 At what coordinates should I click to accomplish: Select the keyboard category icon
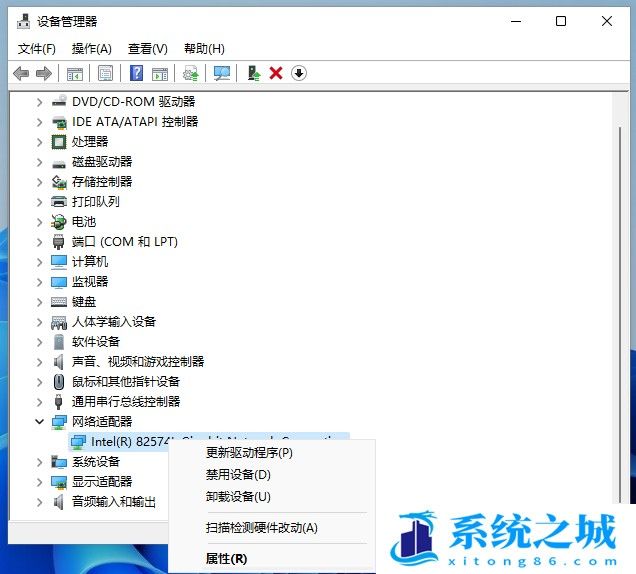click(59, 301)
